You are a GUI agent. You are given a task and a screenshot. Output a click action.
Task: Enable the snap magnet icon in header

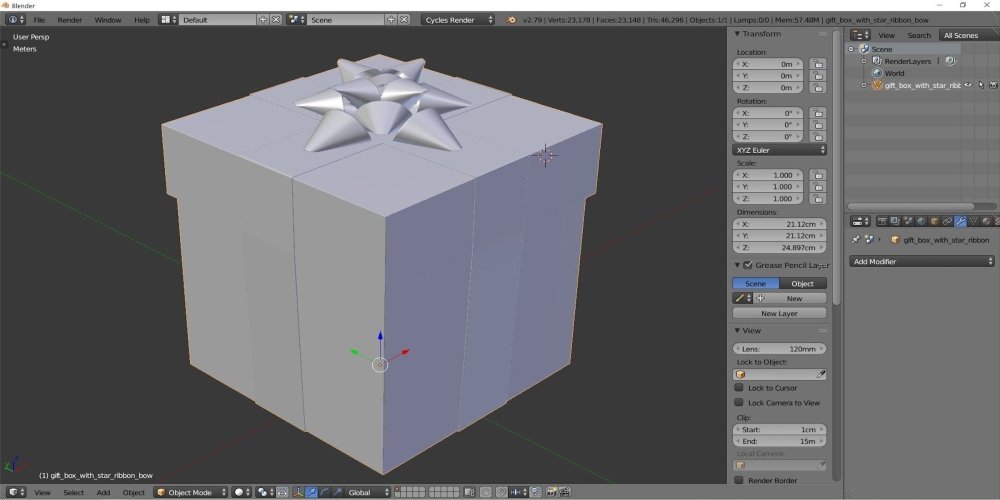(x=501, y=492)
